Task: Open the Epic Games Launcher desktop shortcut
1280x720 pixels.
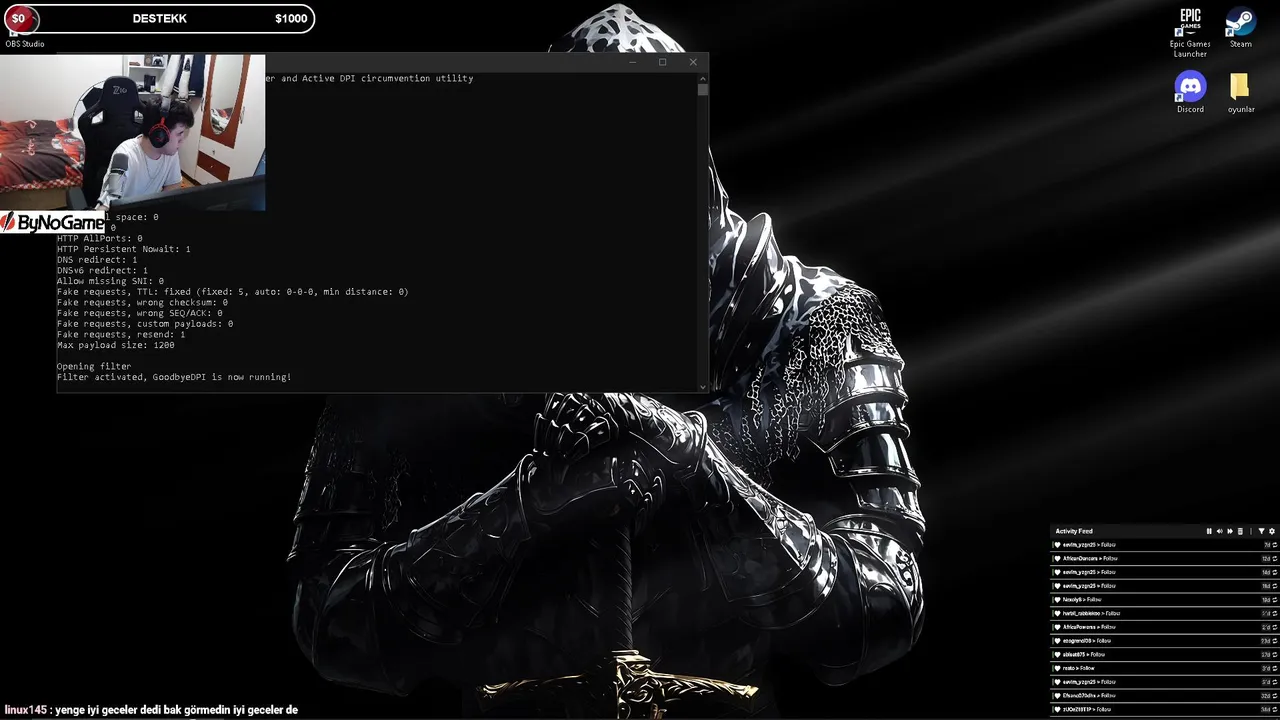Action: (x=1190, y=33)
